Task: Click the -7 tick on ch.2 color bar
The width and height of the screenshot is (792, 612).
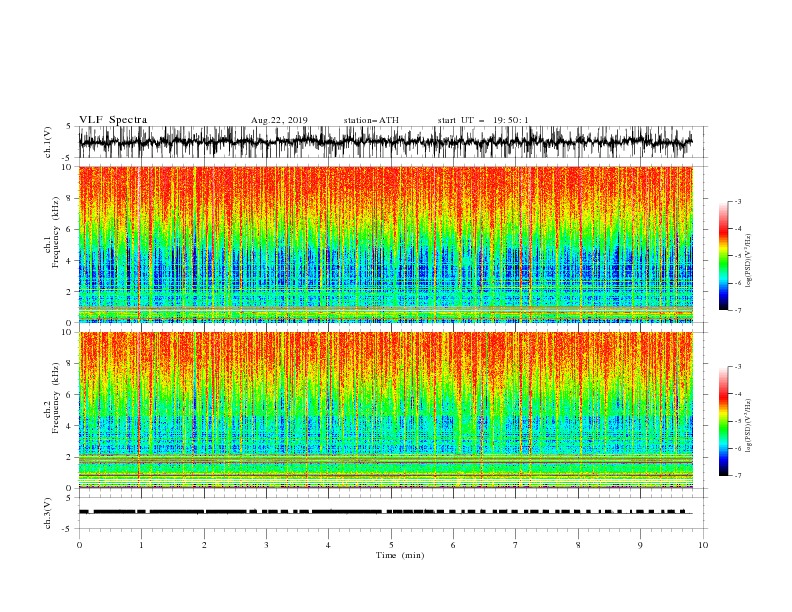Action: click(x=737, y=476)
